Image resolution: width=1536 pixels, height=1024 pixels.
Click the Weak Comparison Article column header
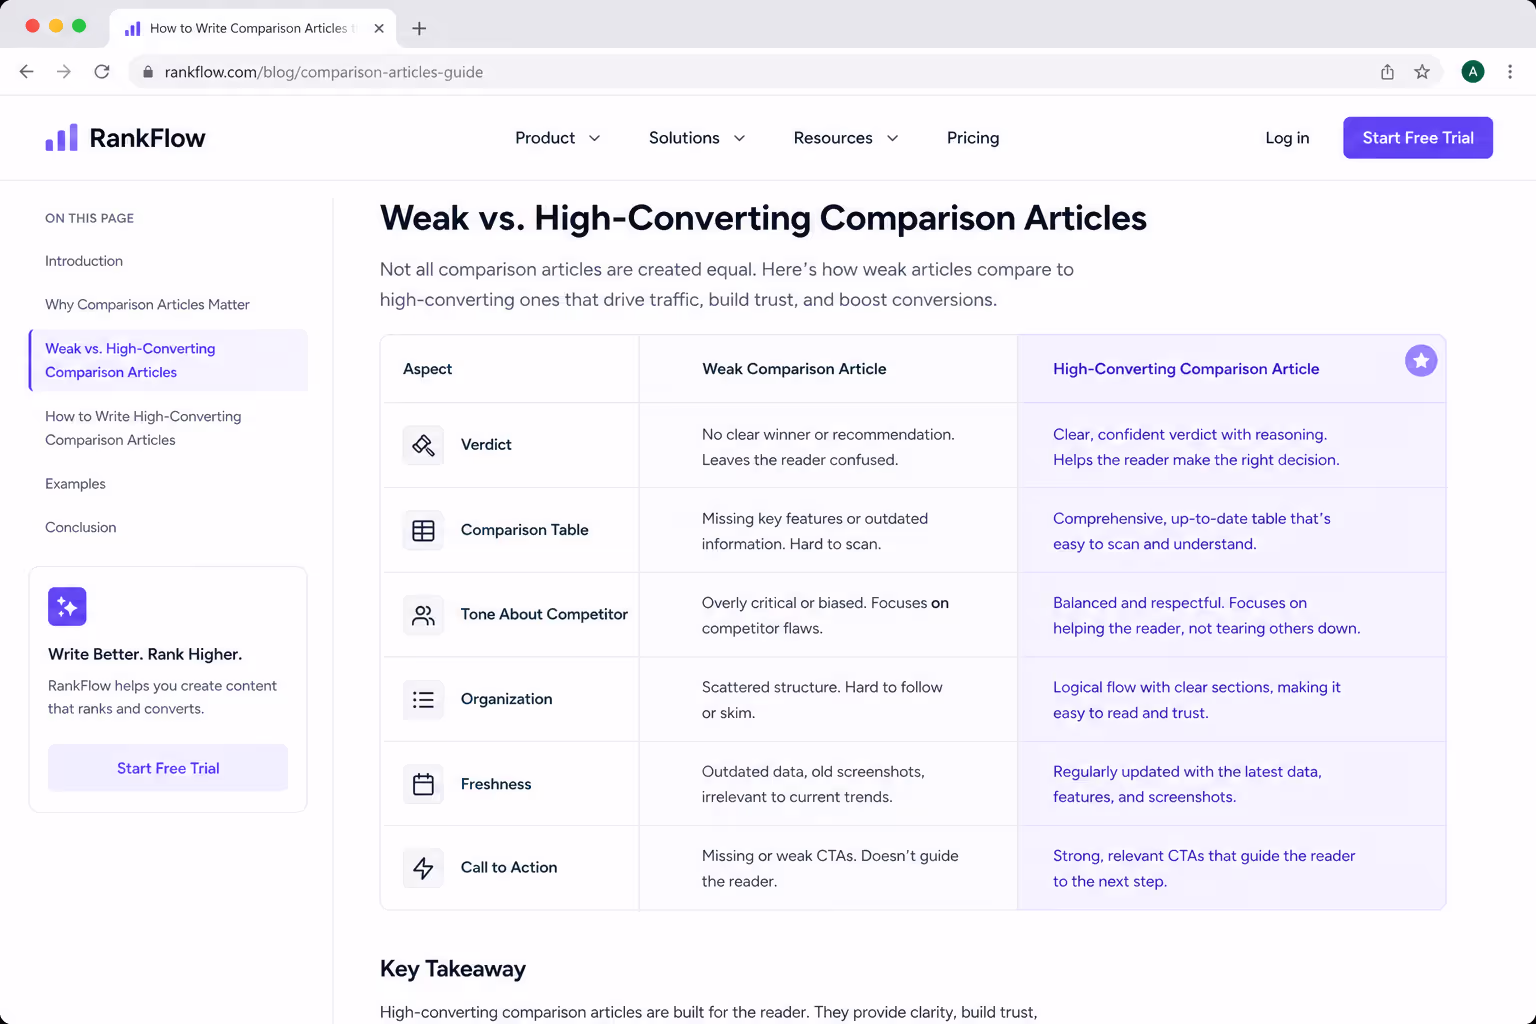[794, 369]
